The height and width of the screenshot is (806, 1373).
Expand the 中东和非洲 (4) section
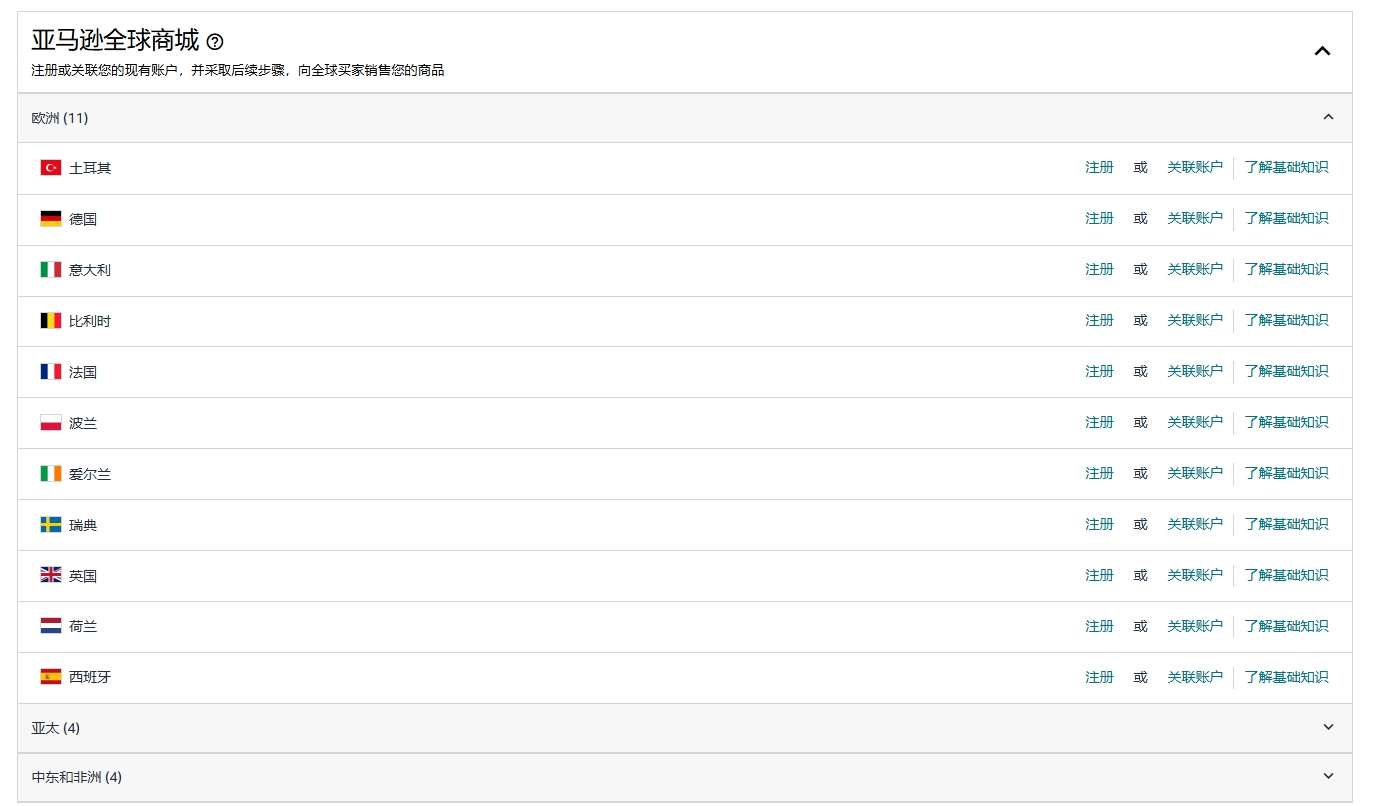(x=1328, y=776)
